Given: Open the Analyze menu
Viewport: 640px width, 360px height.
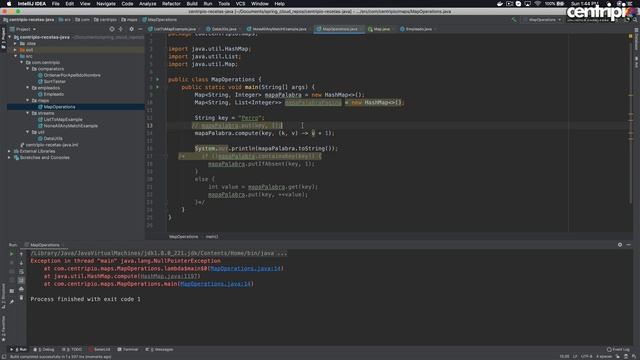Looking at the screenshot, I should point(147,4).
